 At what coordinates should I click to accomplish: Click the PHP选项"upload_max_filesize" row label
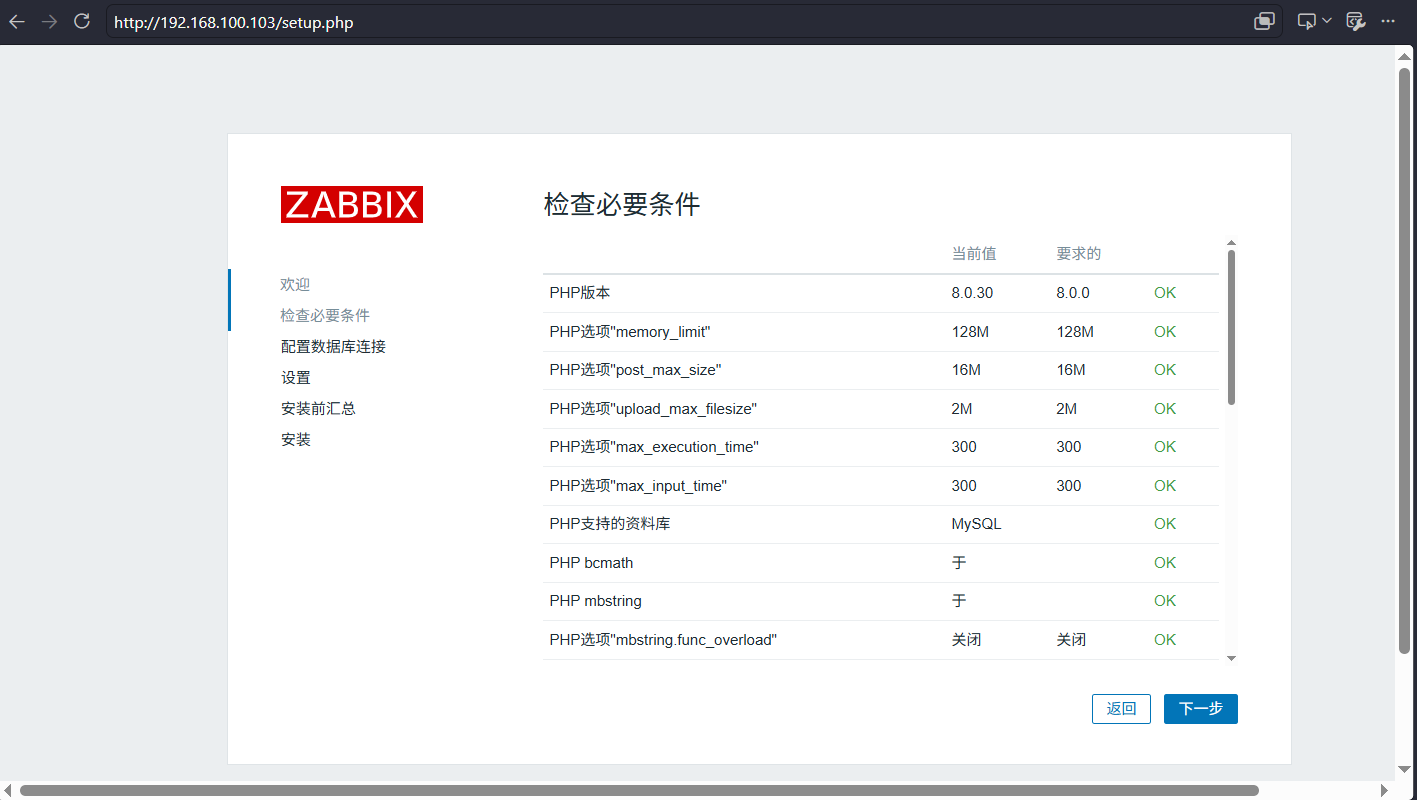point(653,409)
